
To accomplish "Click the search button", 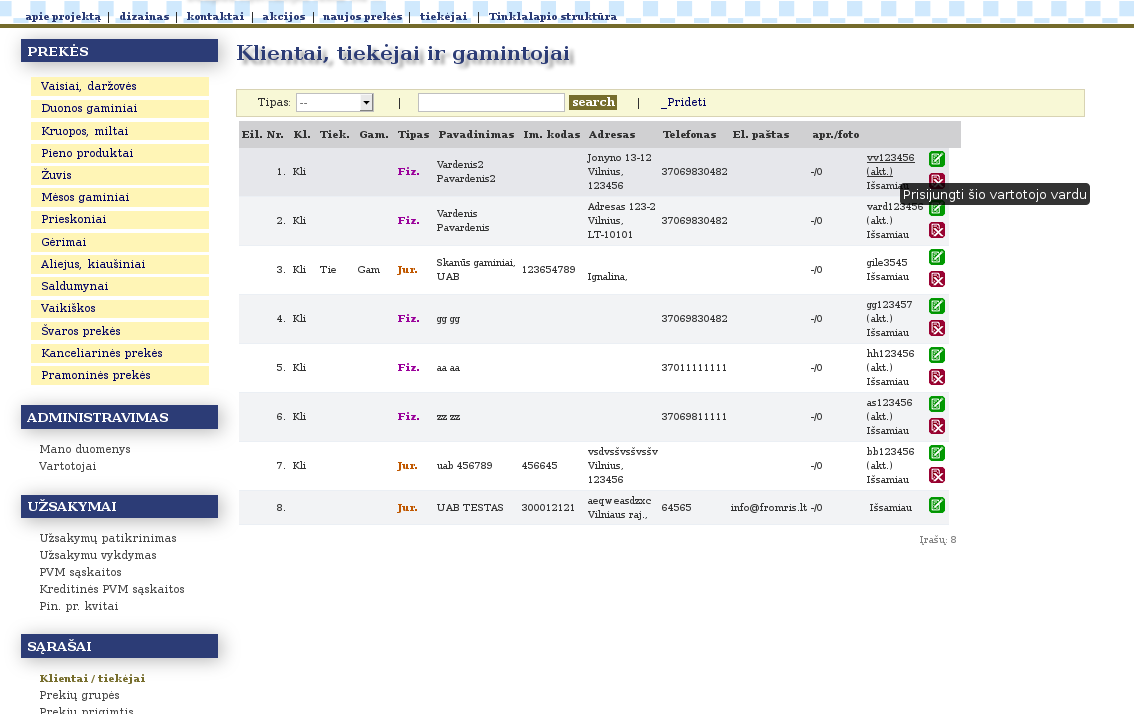I will (x=593, y=102).
